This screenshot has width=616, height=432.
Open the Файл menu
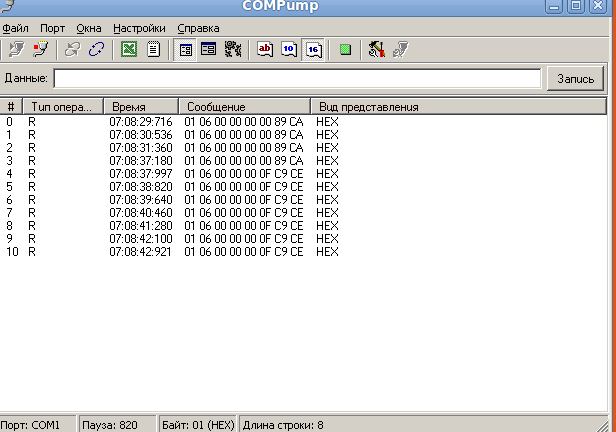[15, 29]
